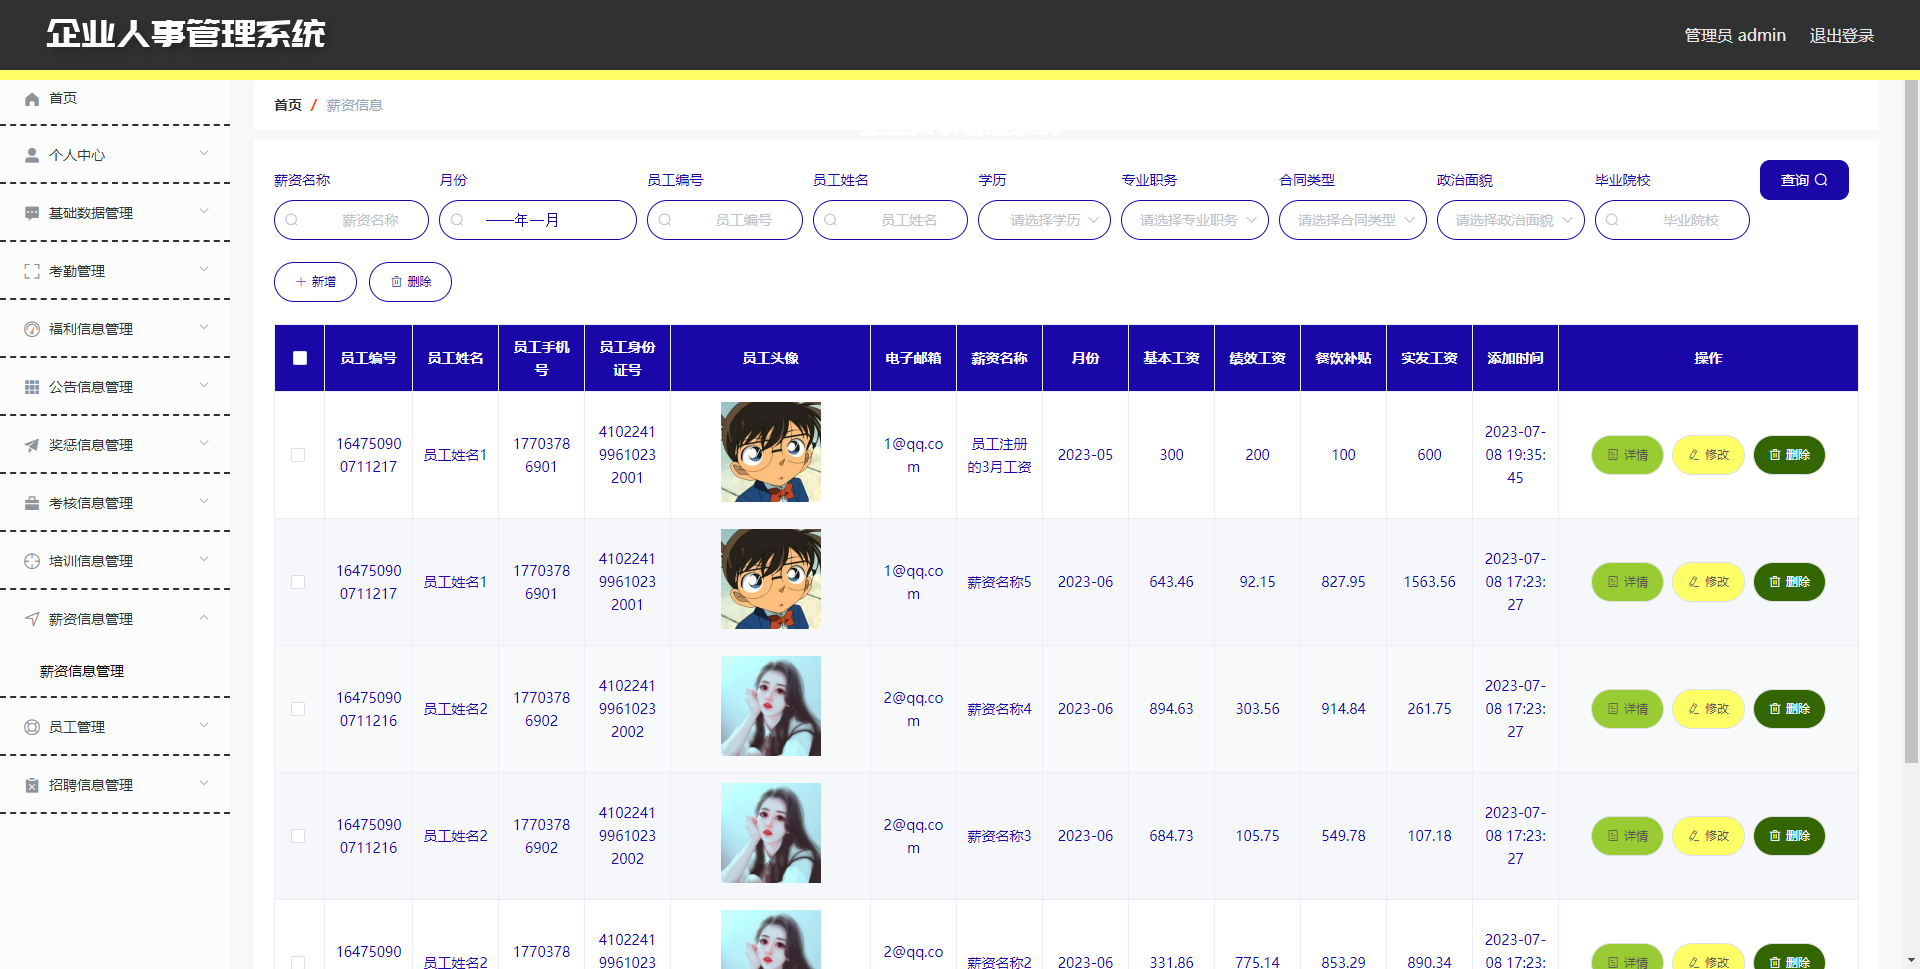Click the page vertical scrollbar
This screenshot has width=1920, height=969.
[x=1911, y=420]
